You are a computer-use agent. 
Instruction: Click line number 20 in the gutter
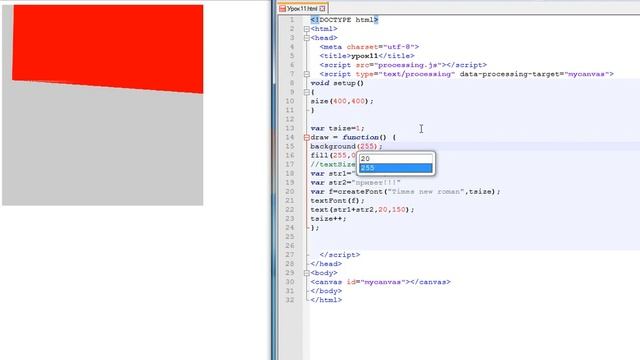click(x=290, y=191)
